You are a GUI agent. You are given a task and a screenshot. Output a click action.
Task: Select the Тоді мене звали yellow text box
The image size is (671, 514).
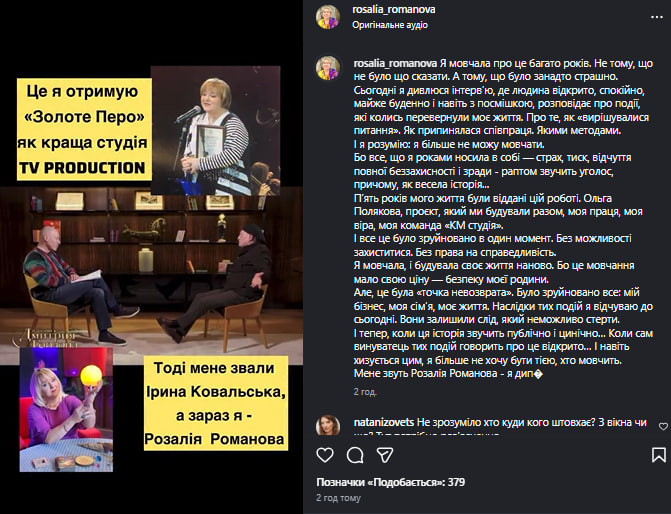pos(216,403)
